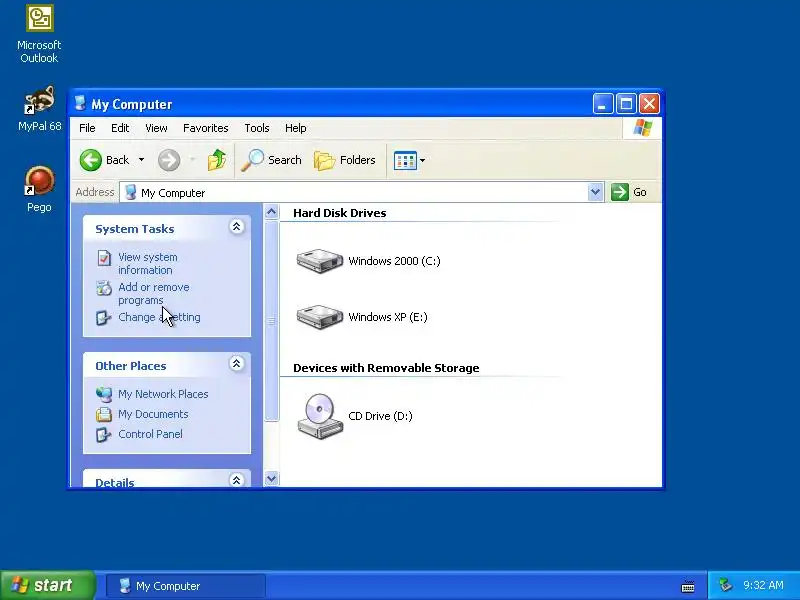Open the Favorites menu

pyautogui.click(x=206, y=128)
